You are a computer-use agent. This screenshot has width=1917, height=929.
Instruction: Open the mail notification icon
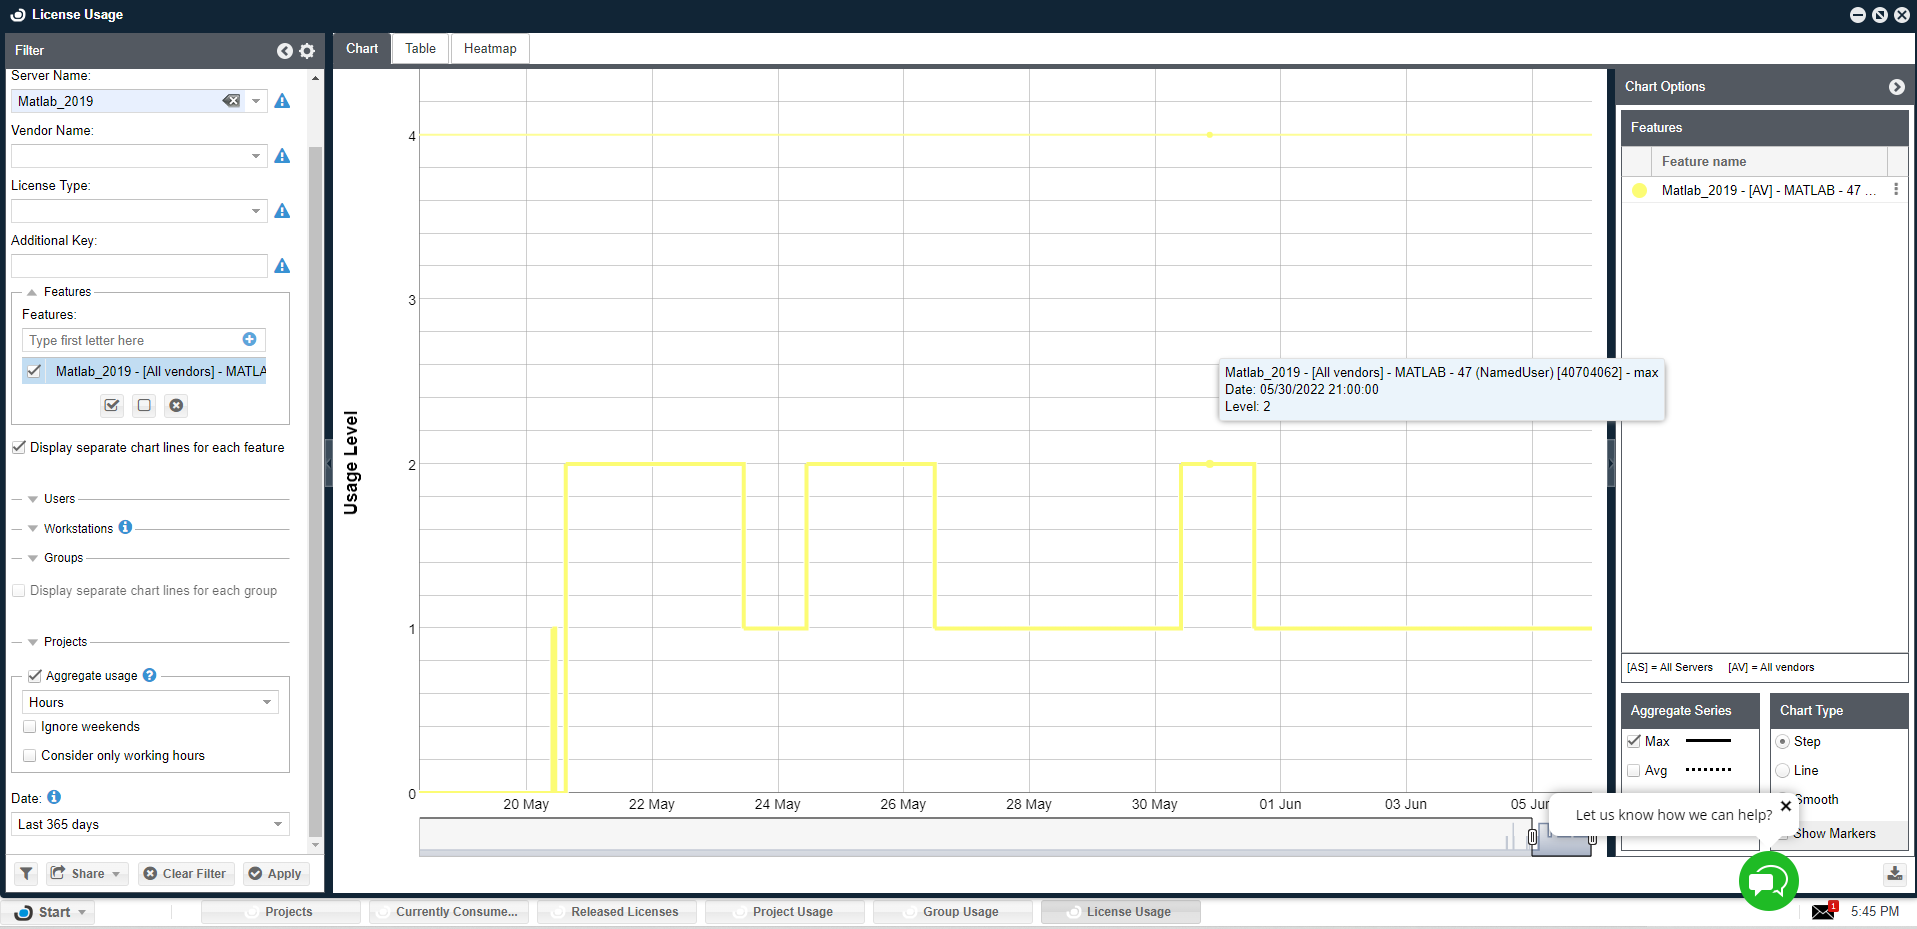(x=1823, y=911)
